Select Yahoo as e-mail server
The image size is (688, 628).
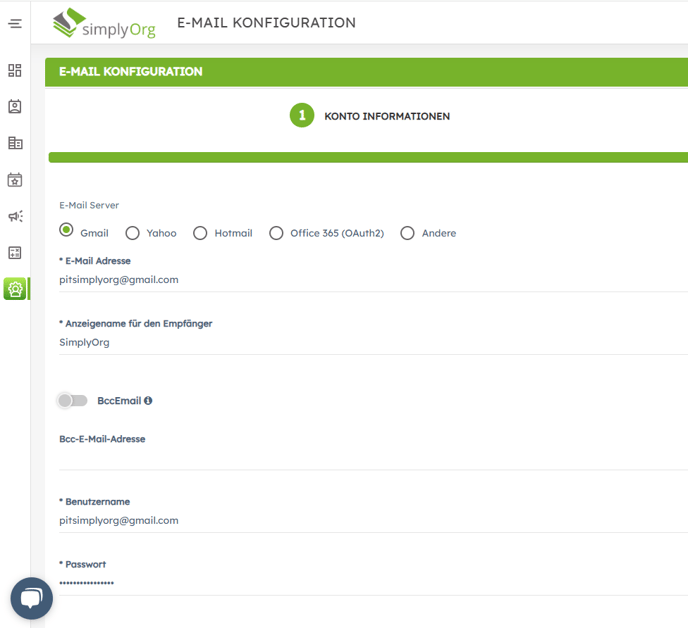(x=132, y=233)
